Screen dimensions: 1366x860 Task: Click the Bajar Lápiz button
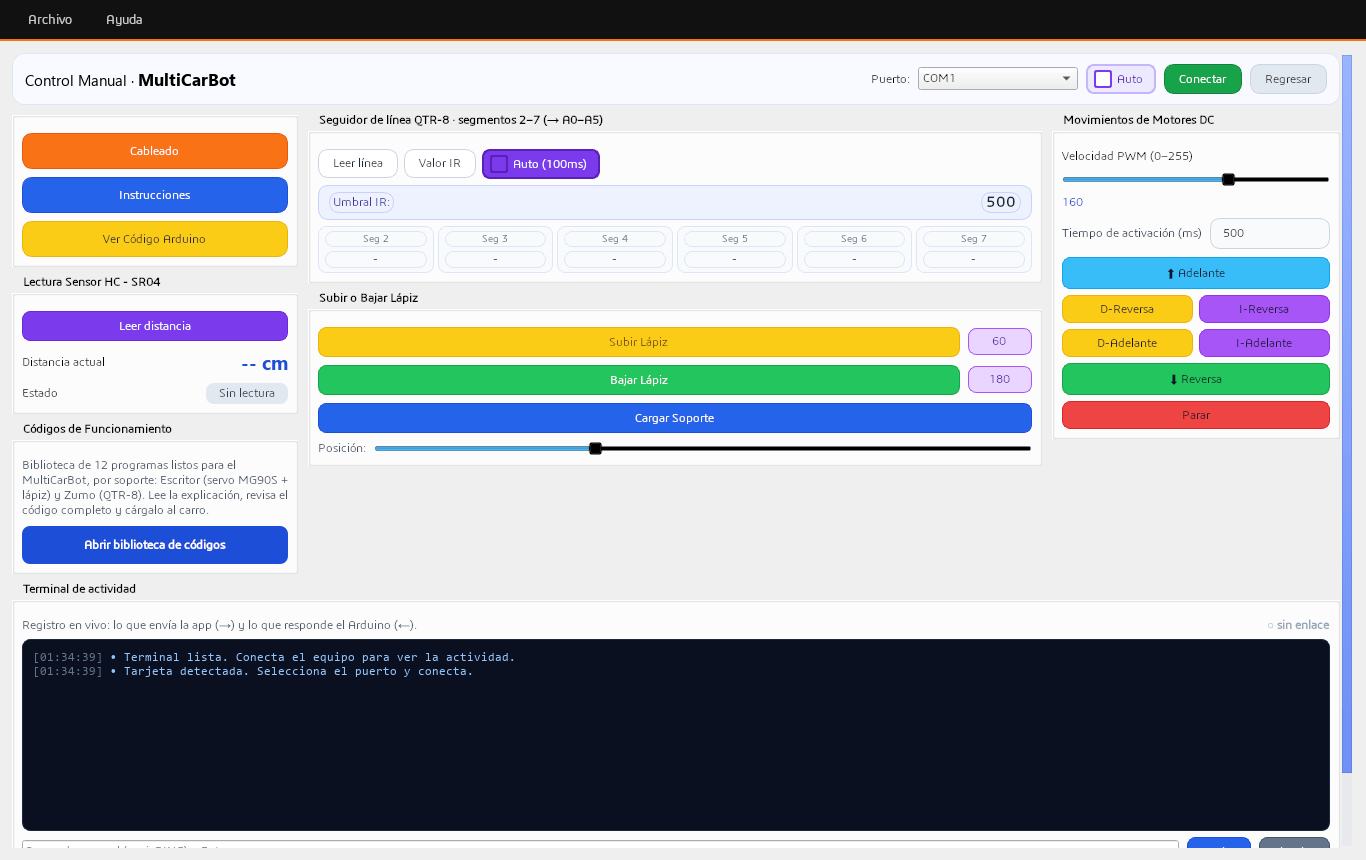click(x=639, y=380)
